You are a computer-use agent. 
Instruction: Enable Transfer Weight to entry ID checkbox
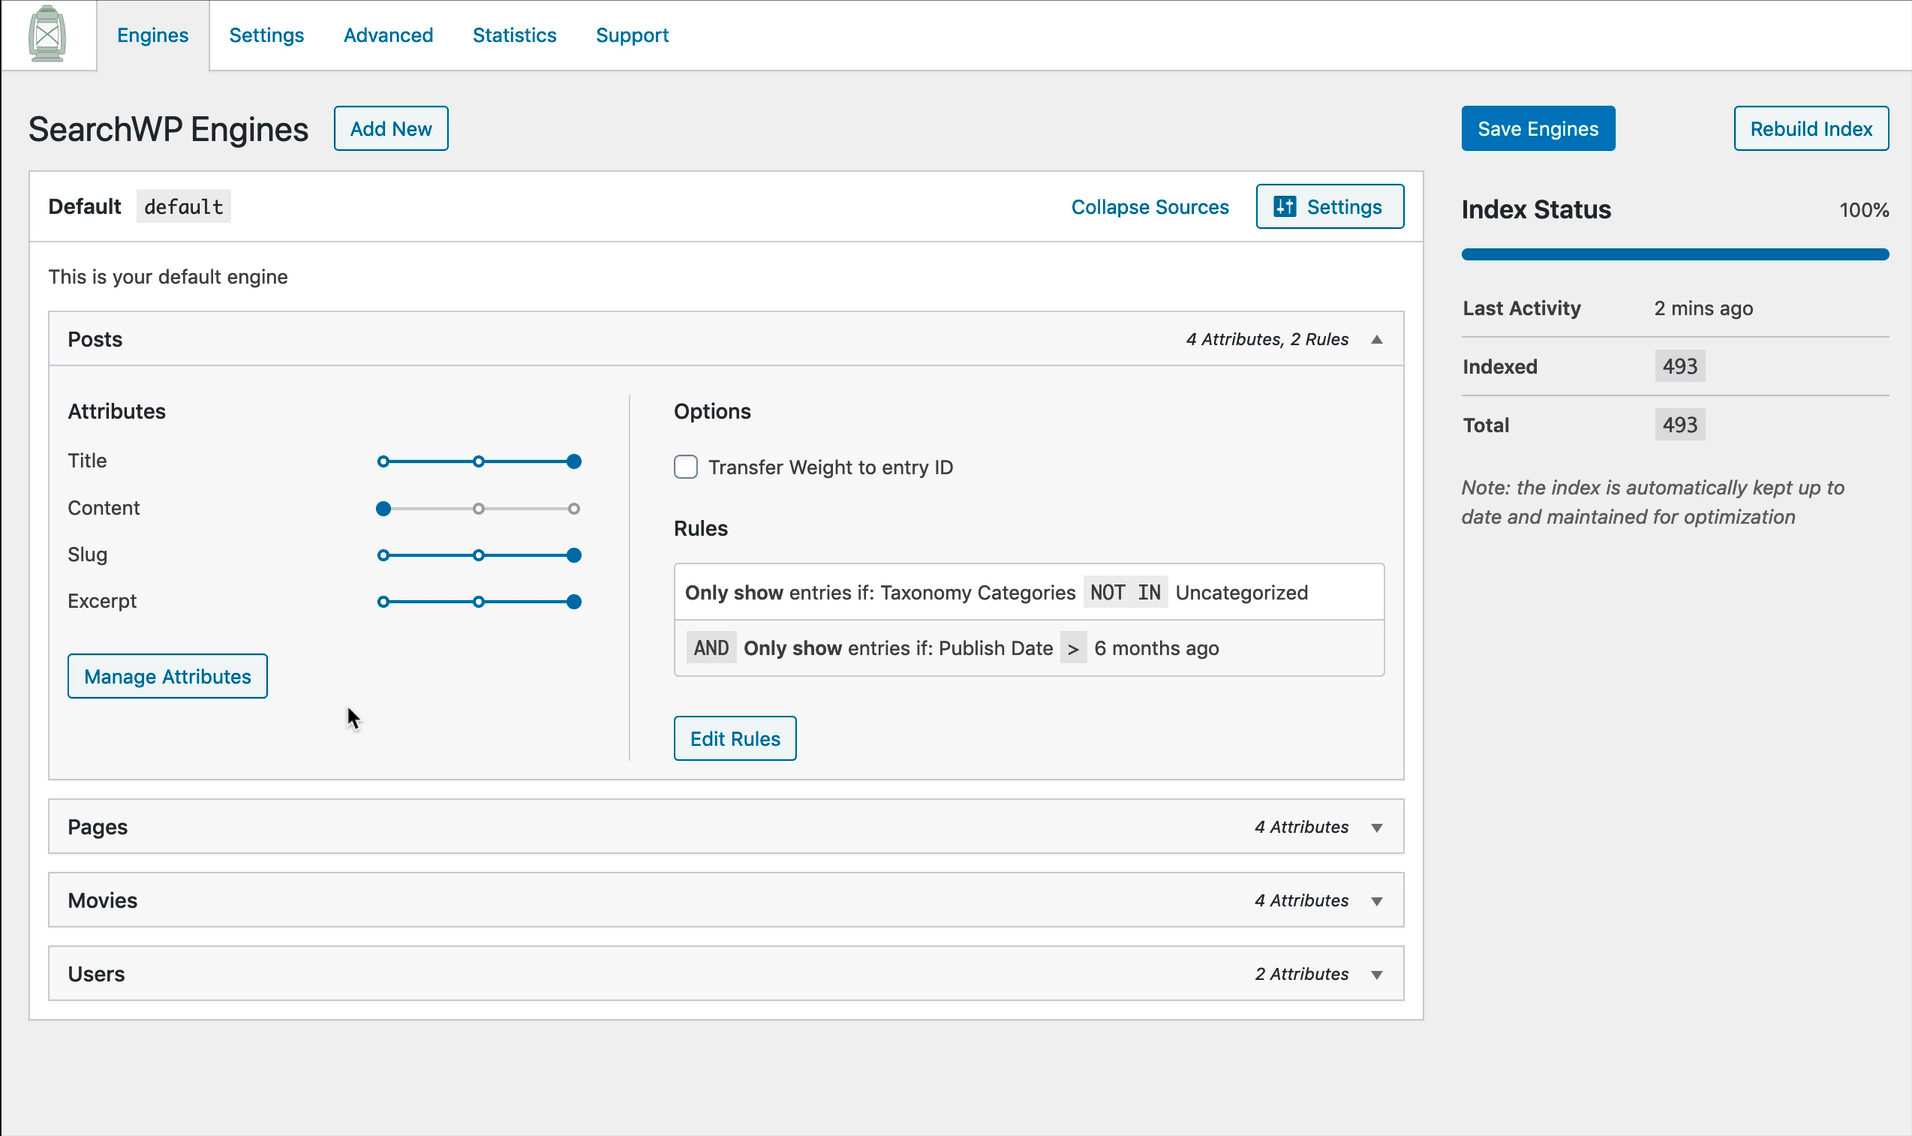[686, 467]
